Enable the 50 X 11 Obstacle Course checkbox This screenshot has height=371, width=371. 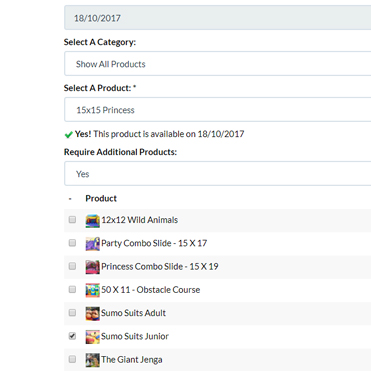72,289
